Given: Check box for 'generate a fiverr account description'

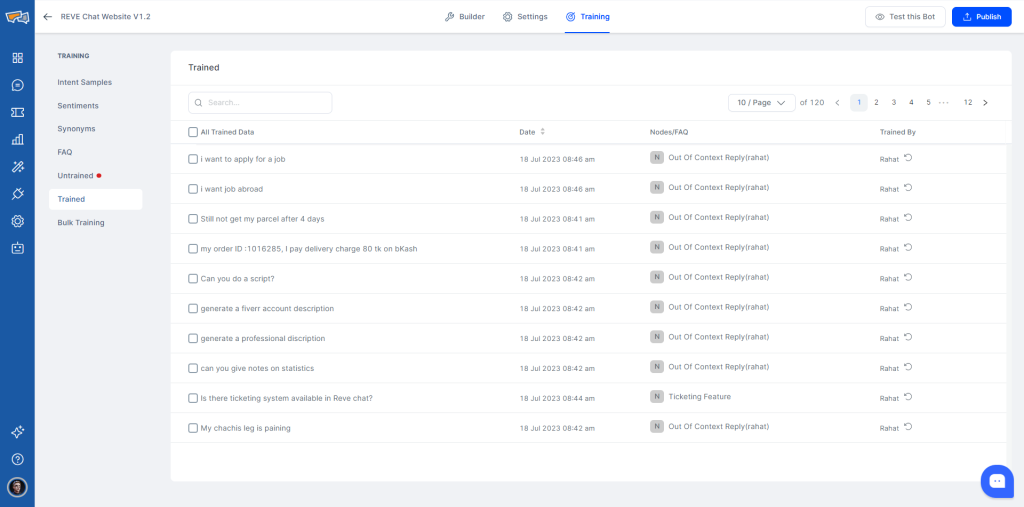Looking at the screenshot, I should (193, 308).
